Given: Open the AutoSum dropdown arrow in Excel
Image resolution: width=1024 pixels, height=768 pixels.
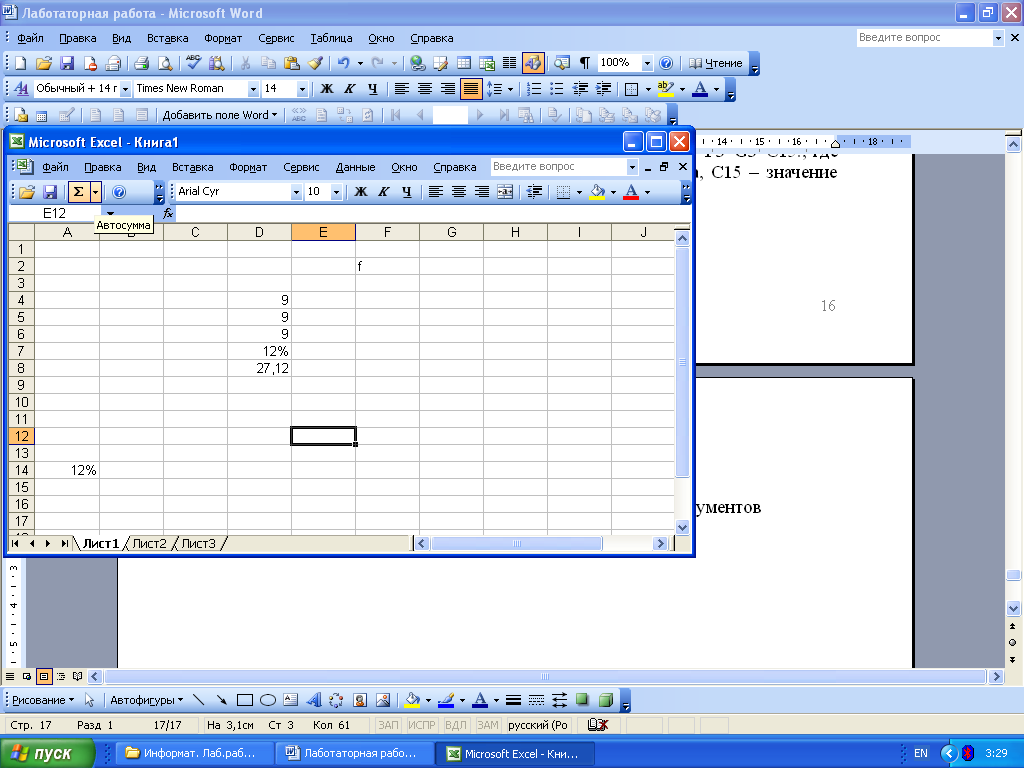Looking at the screenshot, I should [96, 192].
